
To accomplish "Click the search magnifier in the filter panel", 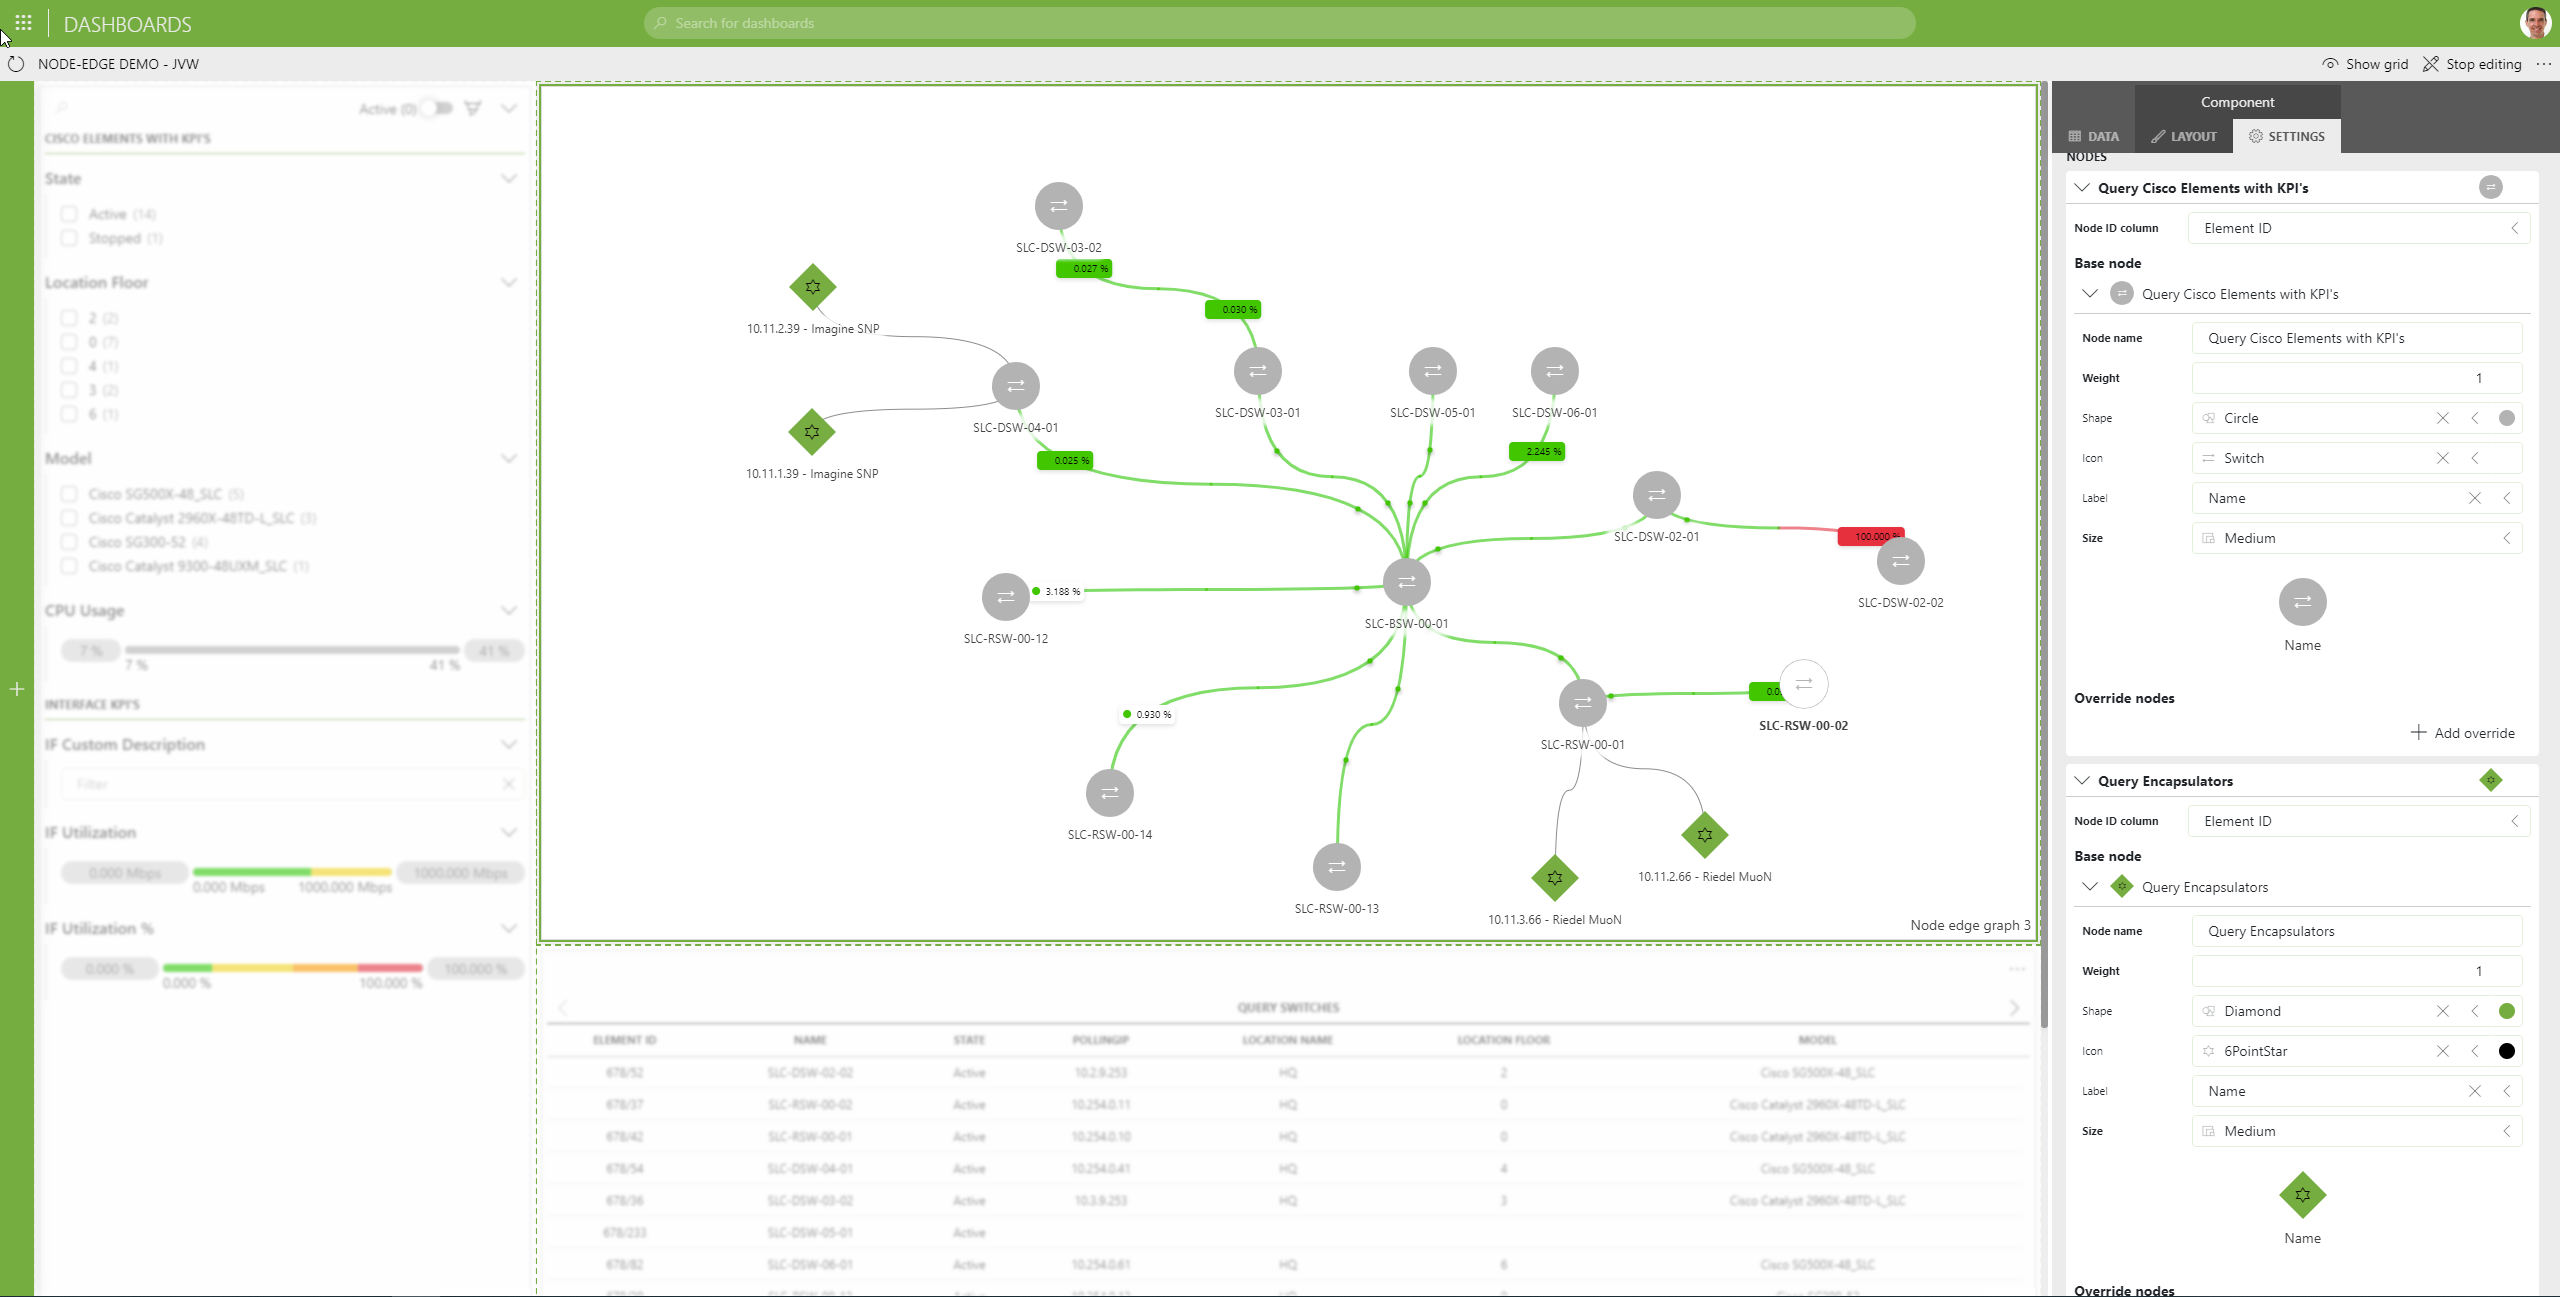I will 60,107.
